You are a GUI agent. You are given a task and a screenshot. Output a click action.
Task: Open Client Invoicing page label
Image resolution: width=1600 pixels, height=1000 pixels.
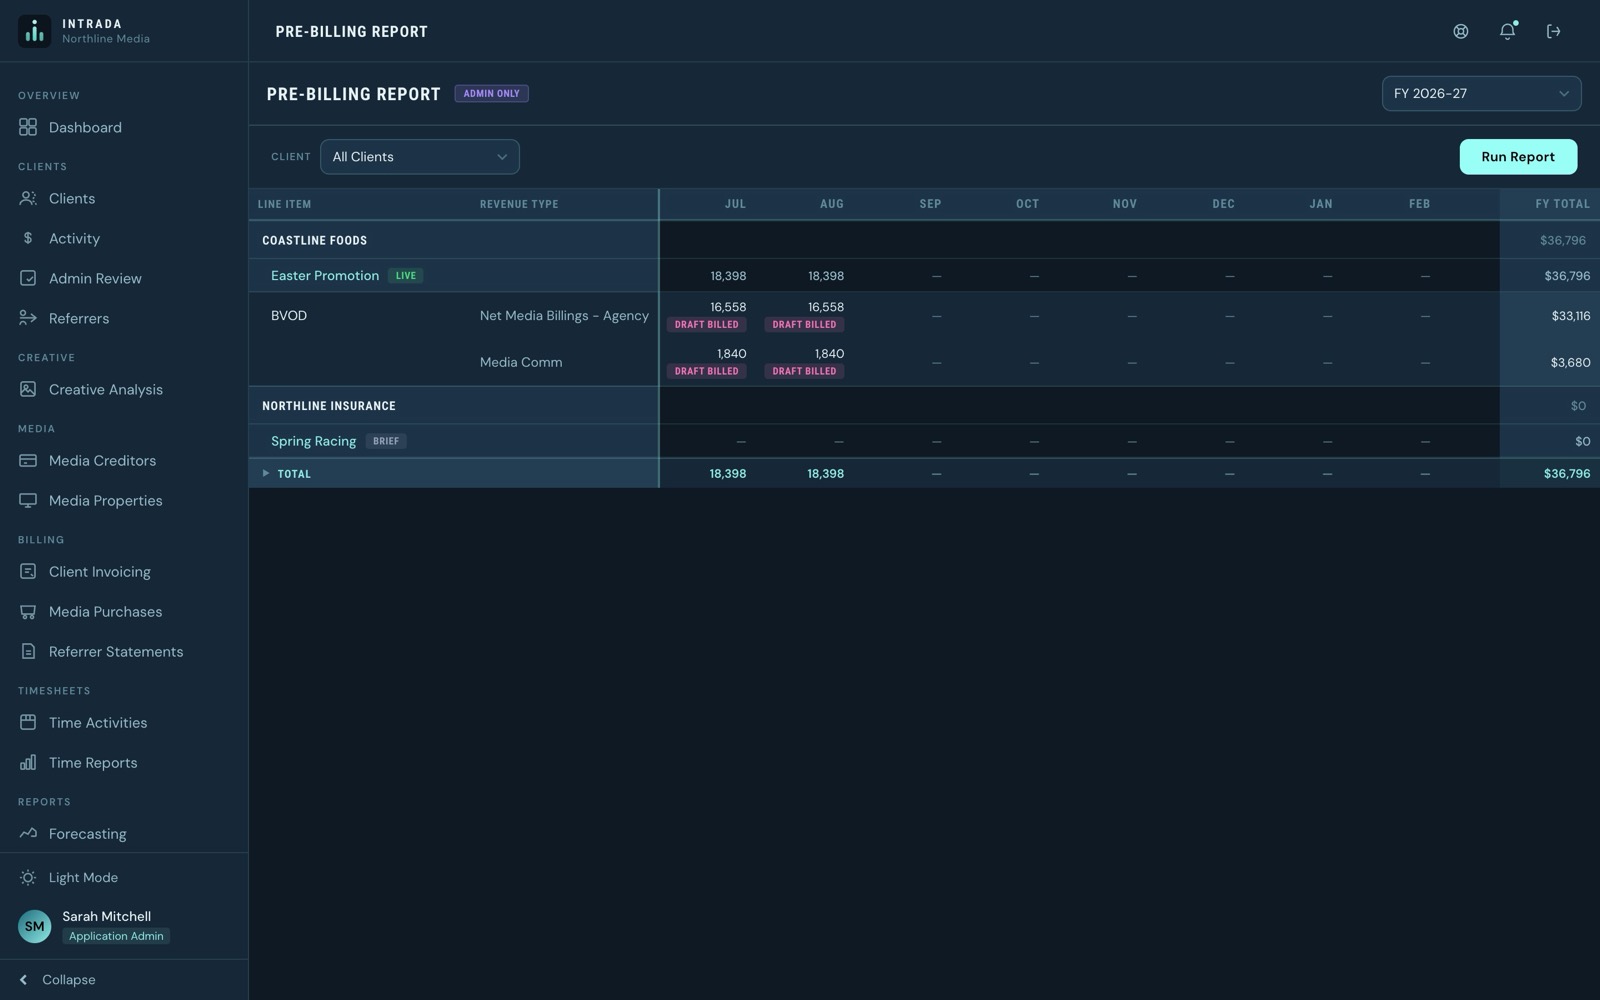pos(99,571)
